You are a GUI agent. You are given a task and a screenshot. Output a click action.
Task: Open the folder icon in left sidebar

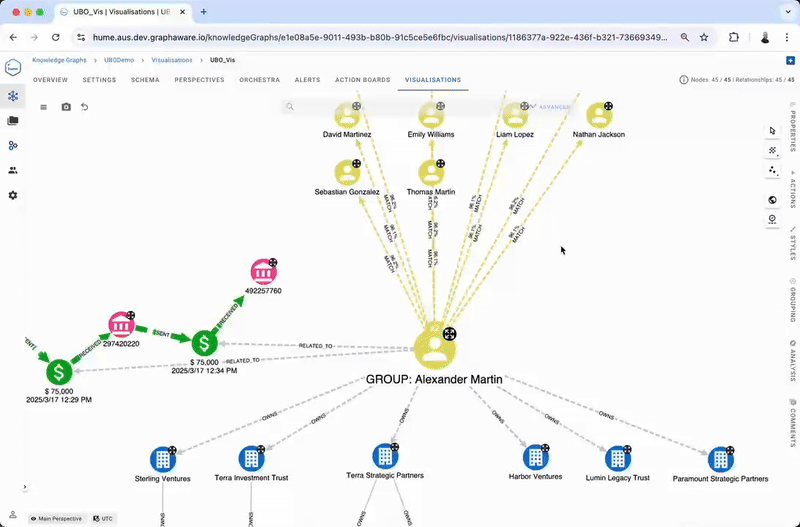13,121
